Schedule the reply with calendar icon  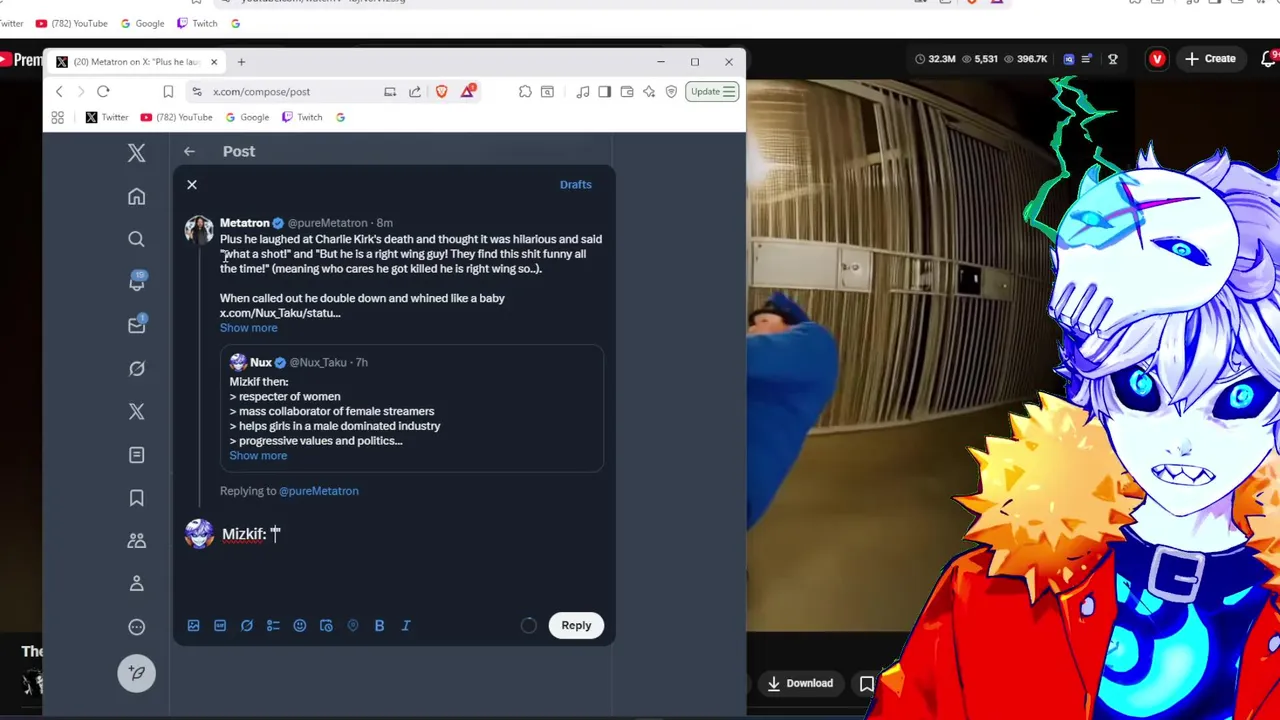(x=326, y=625)
